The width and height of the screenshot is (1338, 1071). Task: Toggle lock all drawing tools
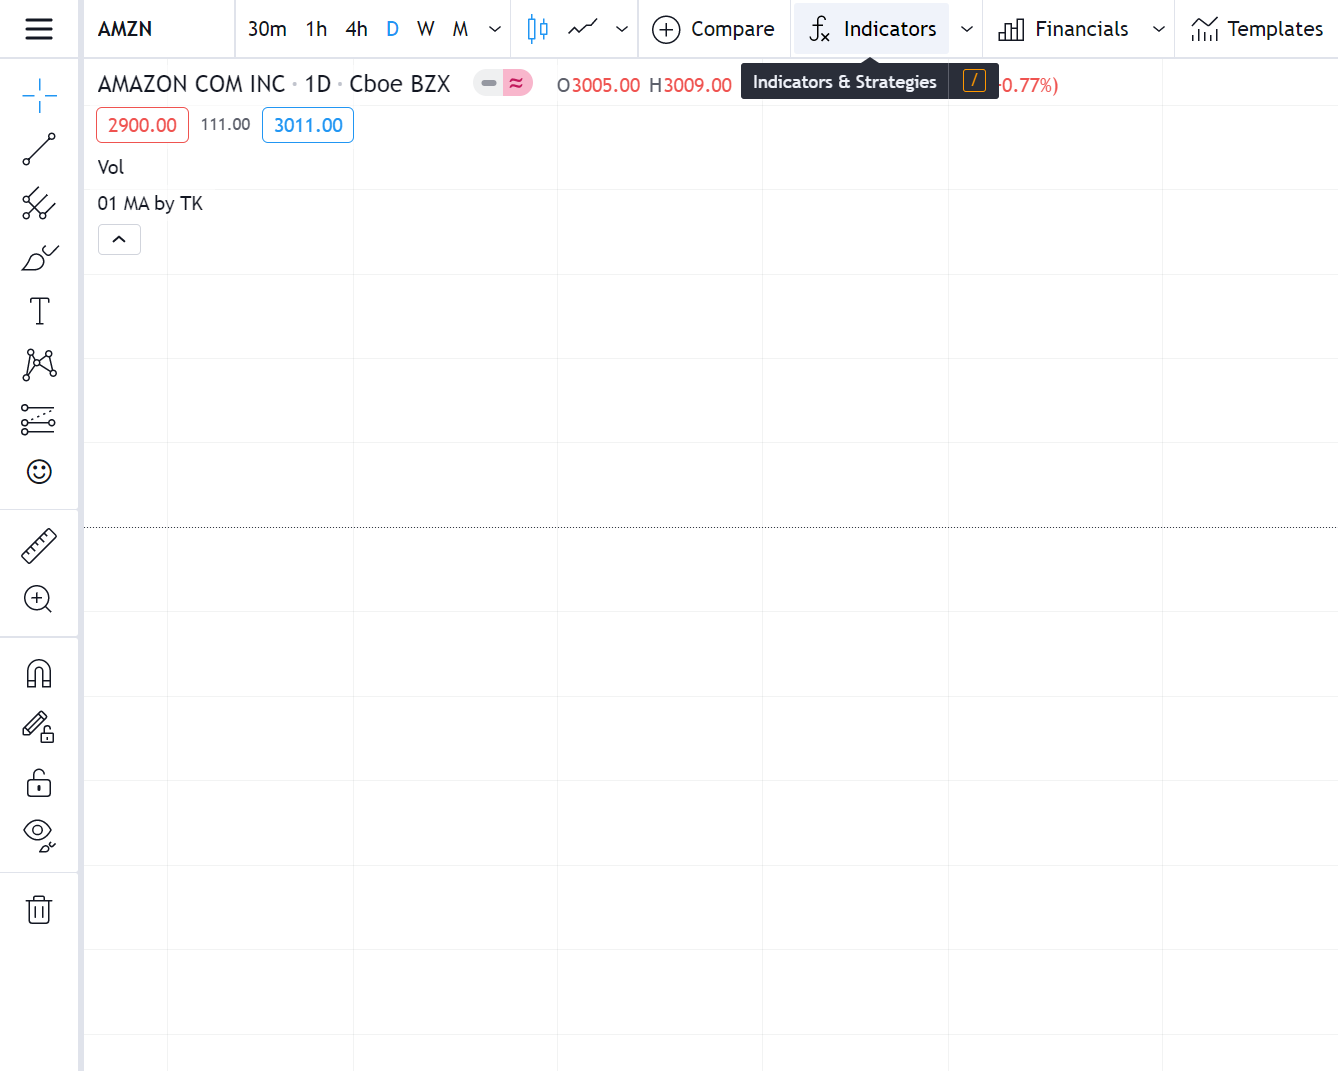[x=39, y=782]
